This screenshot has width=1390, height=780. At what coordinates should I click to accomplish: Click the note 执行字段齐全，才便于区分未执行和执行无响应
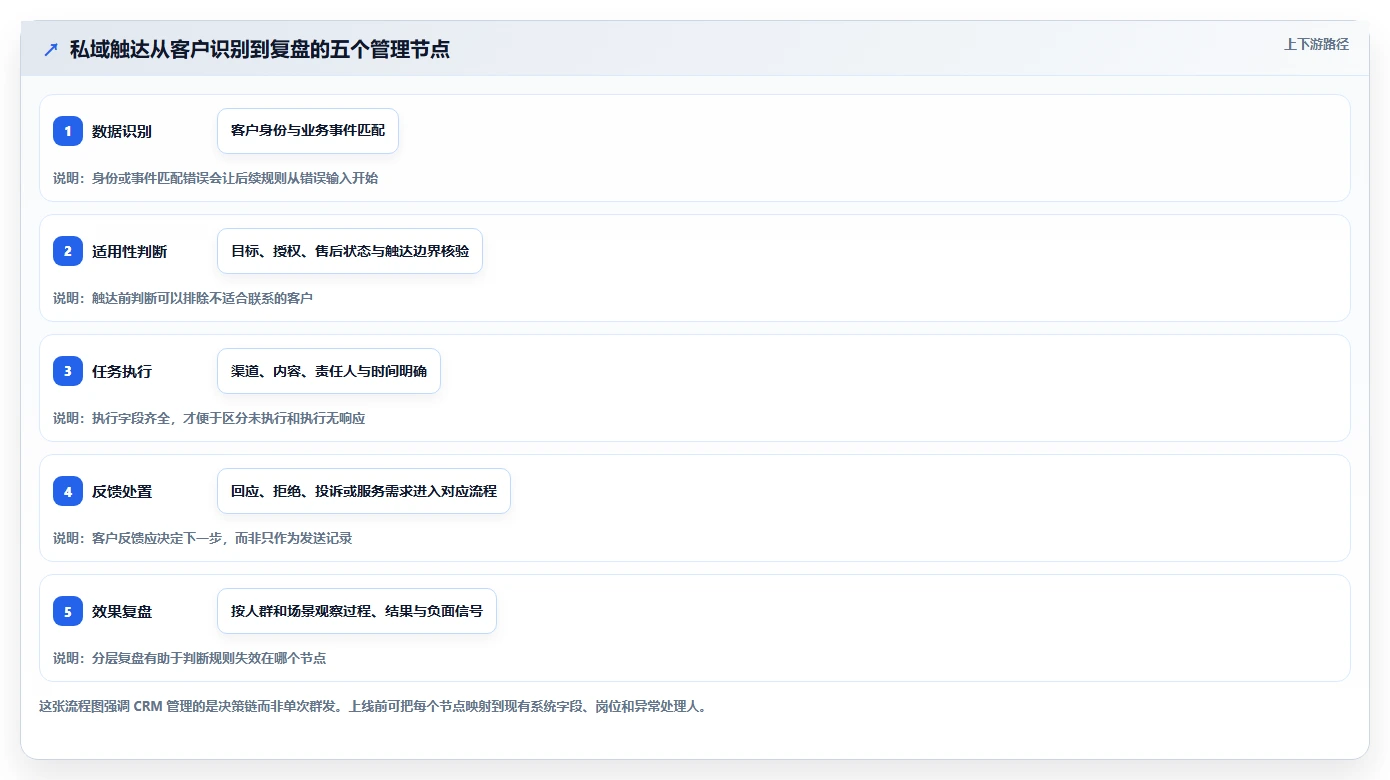tap(228, 418)
